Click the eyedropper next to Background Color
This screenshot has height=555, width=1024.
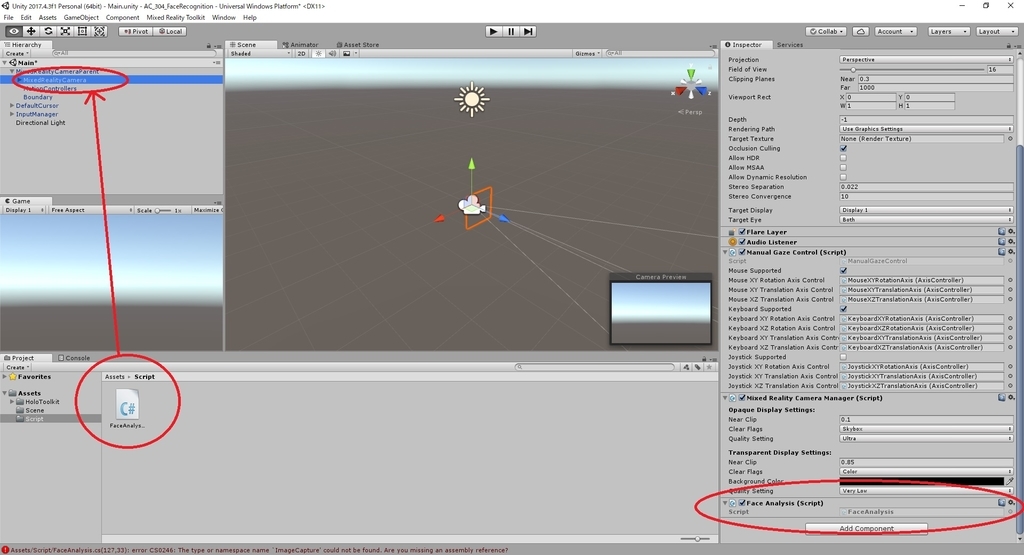click(1010, 481)
